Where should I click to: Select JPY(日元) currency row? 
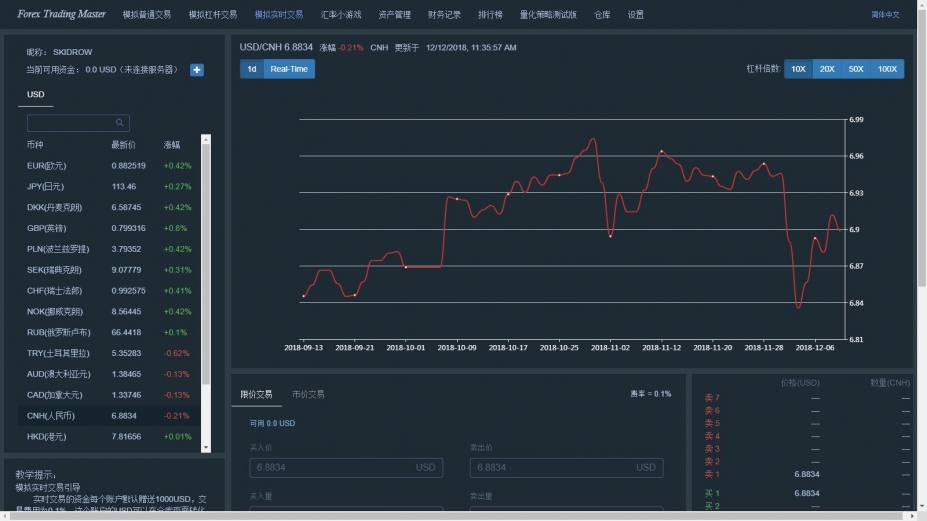[109, 186]
